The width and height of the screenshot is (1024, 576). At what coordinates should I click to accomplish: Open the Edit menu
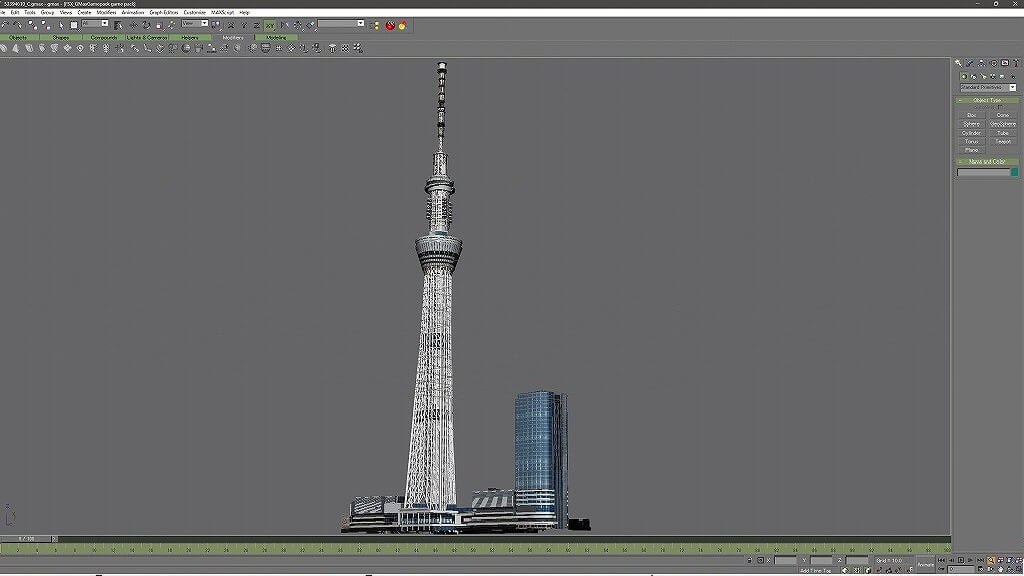tap(15, 12)
